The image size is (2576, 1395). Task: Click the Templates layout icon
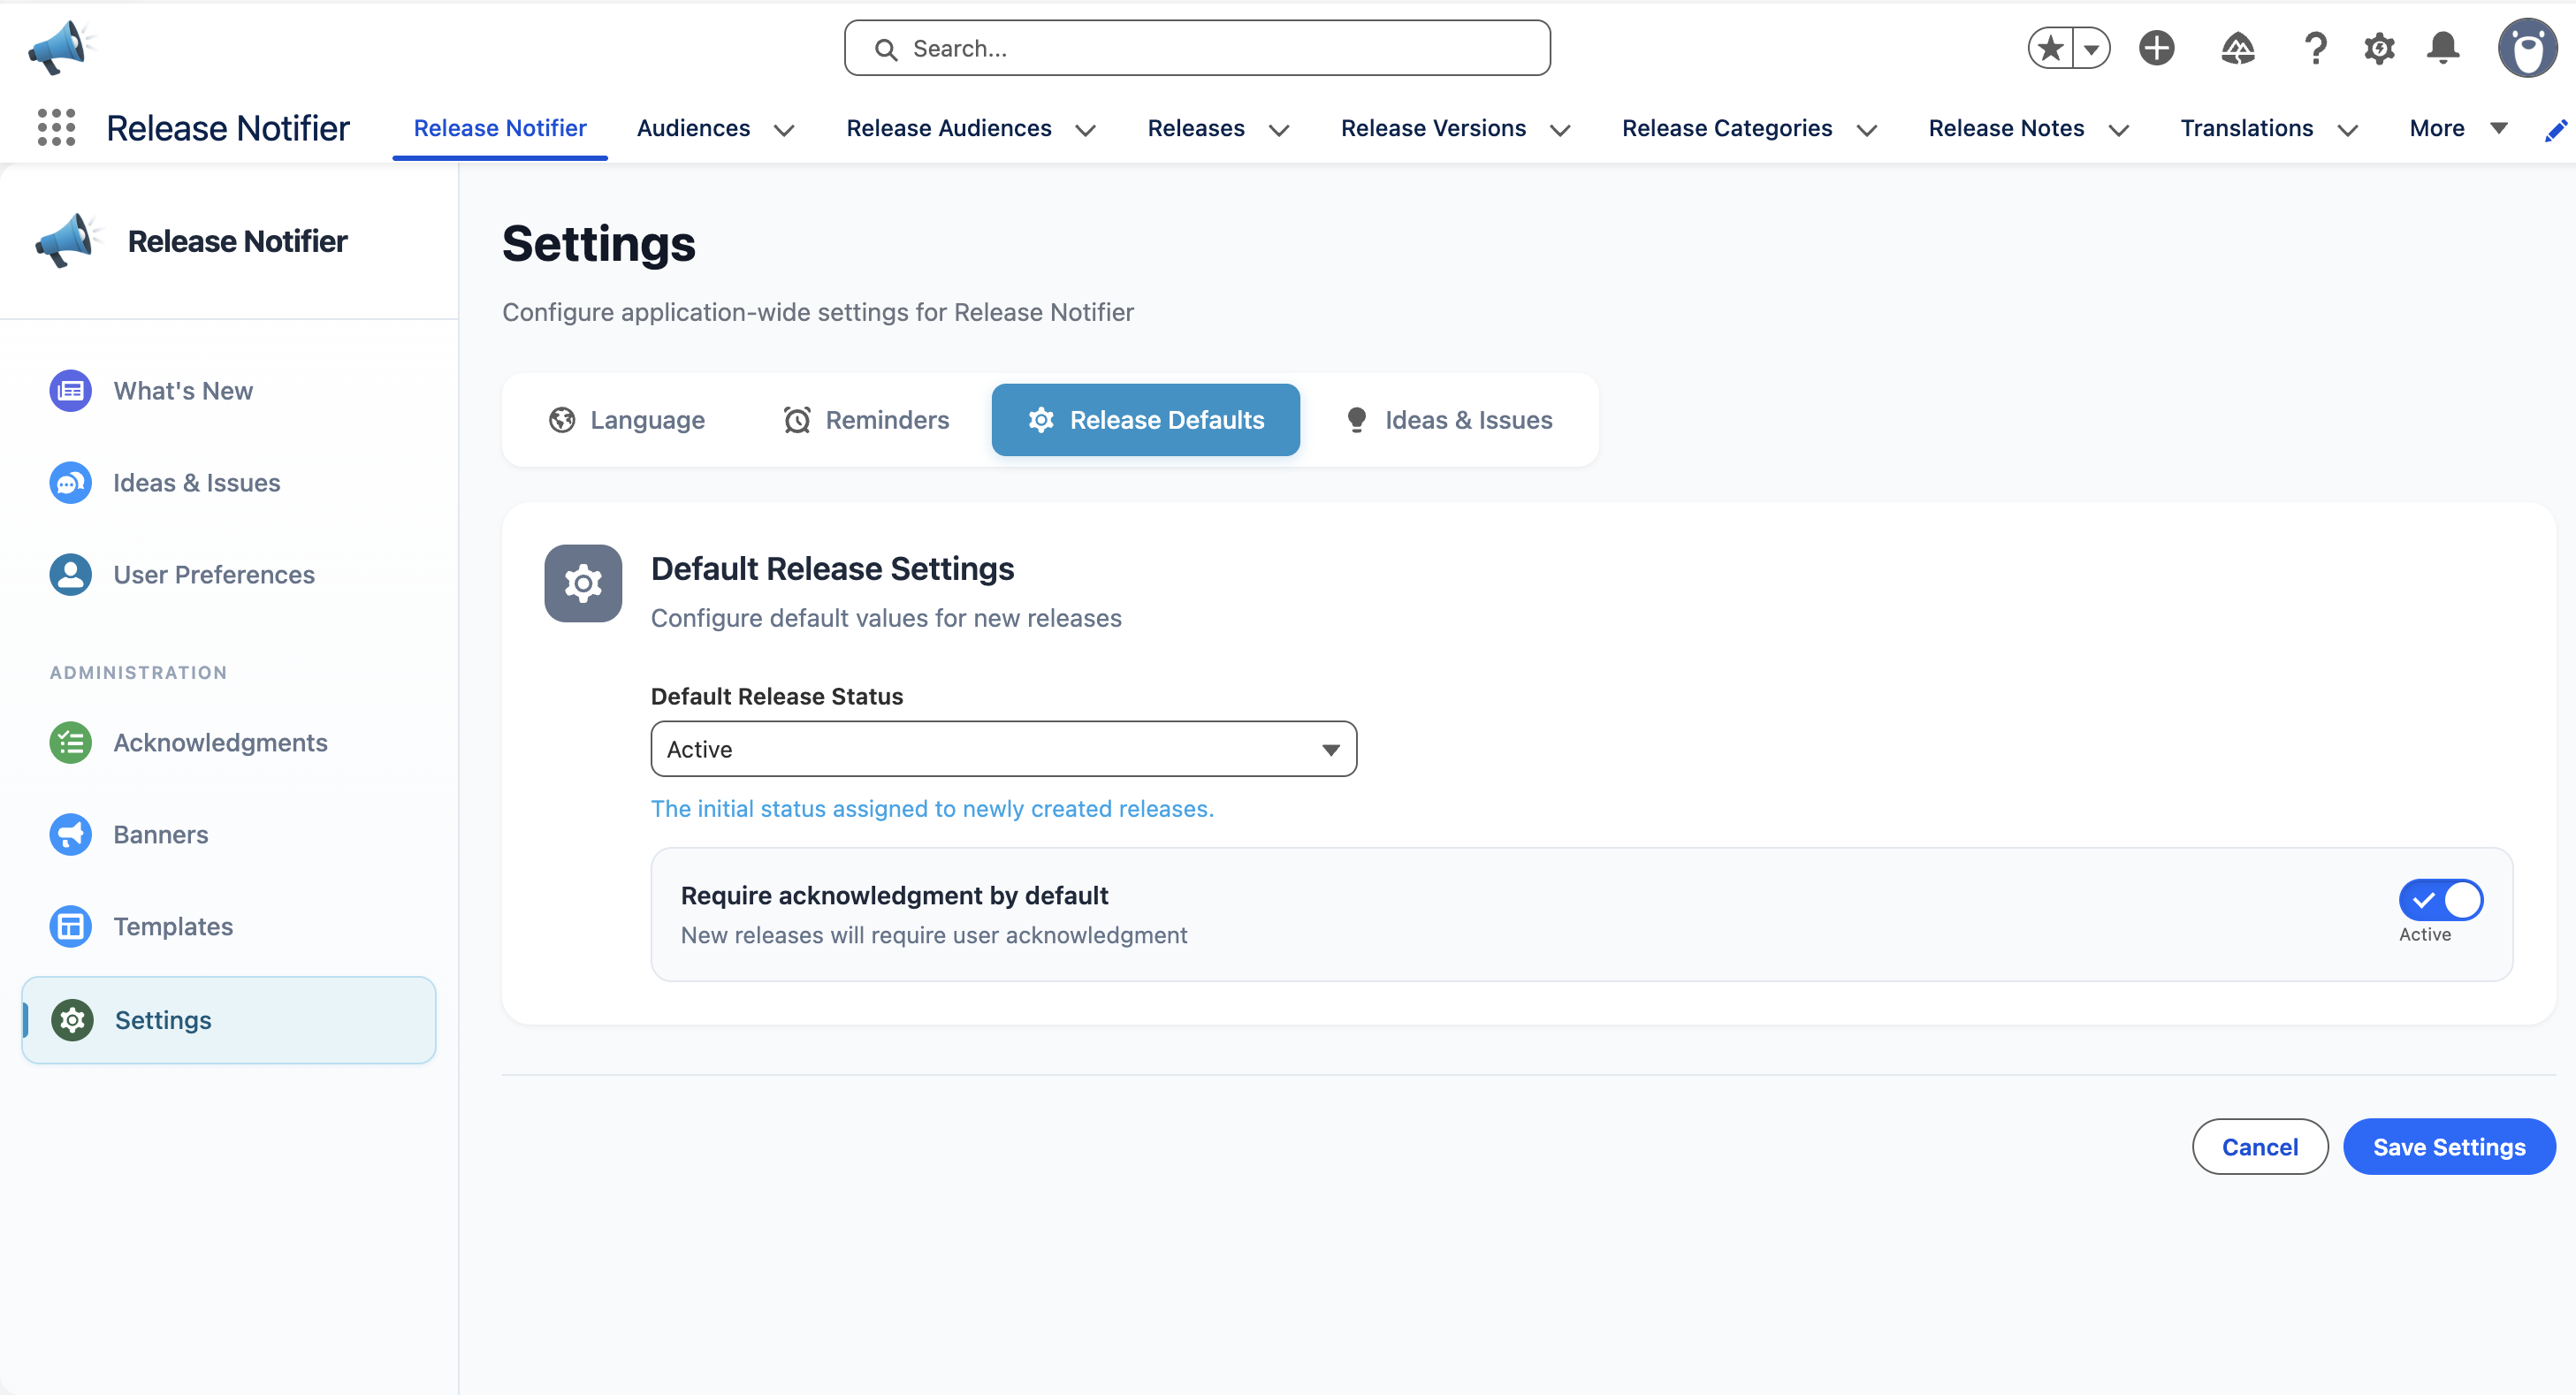(70, 927)
